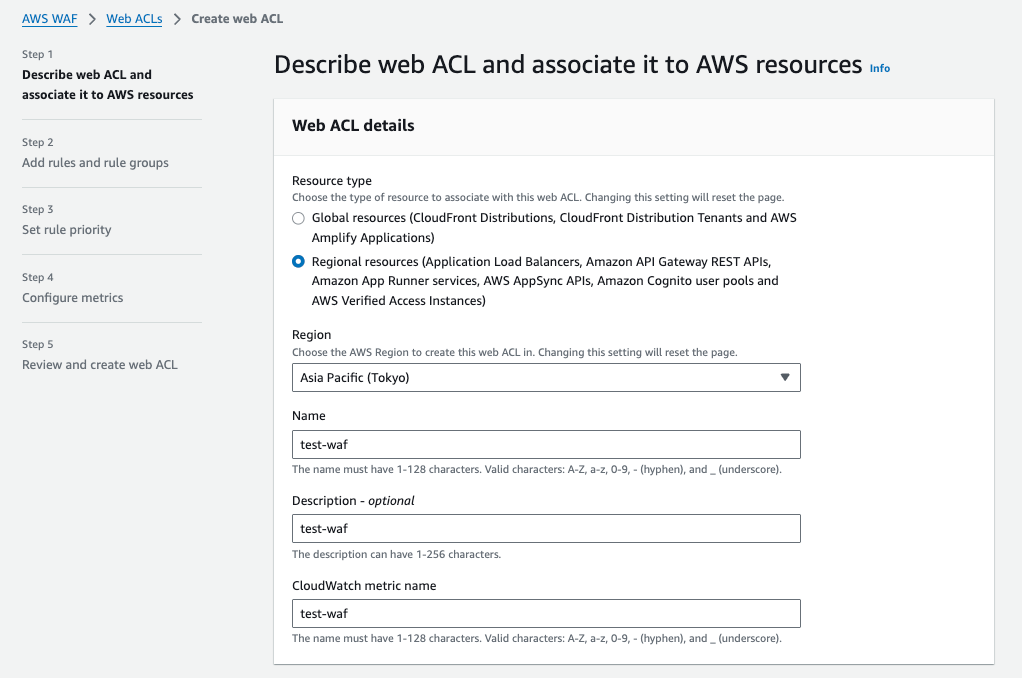Select Step 1 Describe web ACL
This screenshot has width=1022, height=678.
107,85
